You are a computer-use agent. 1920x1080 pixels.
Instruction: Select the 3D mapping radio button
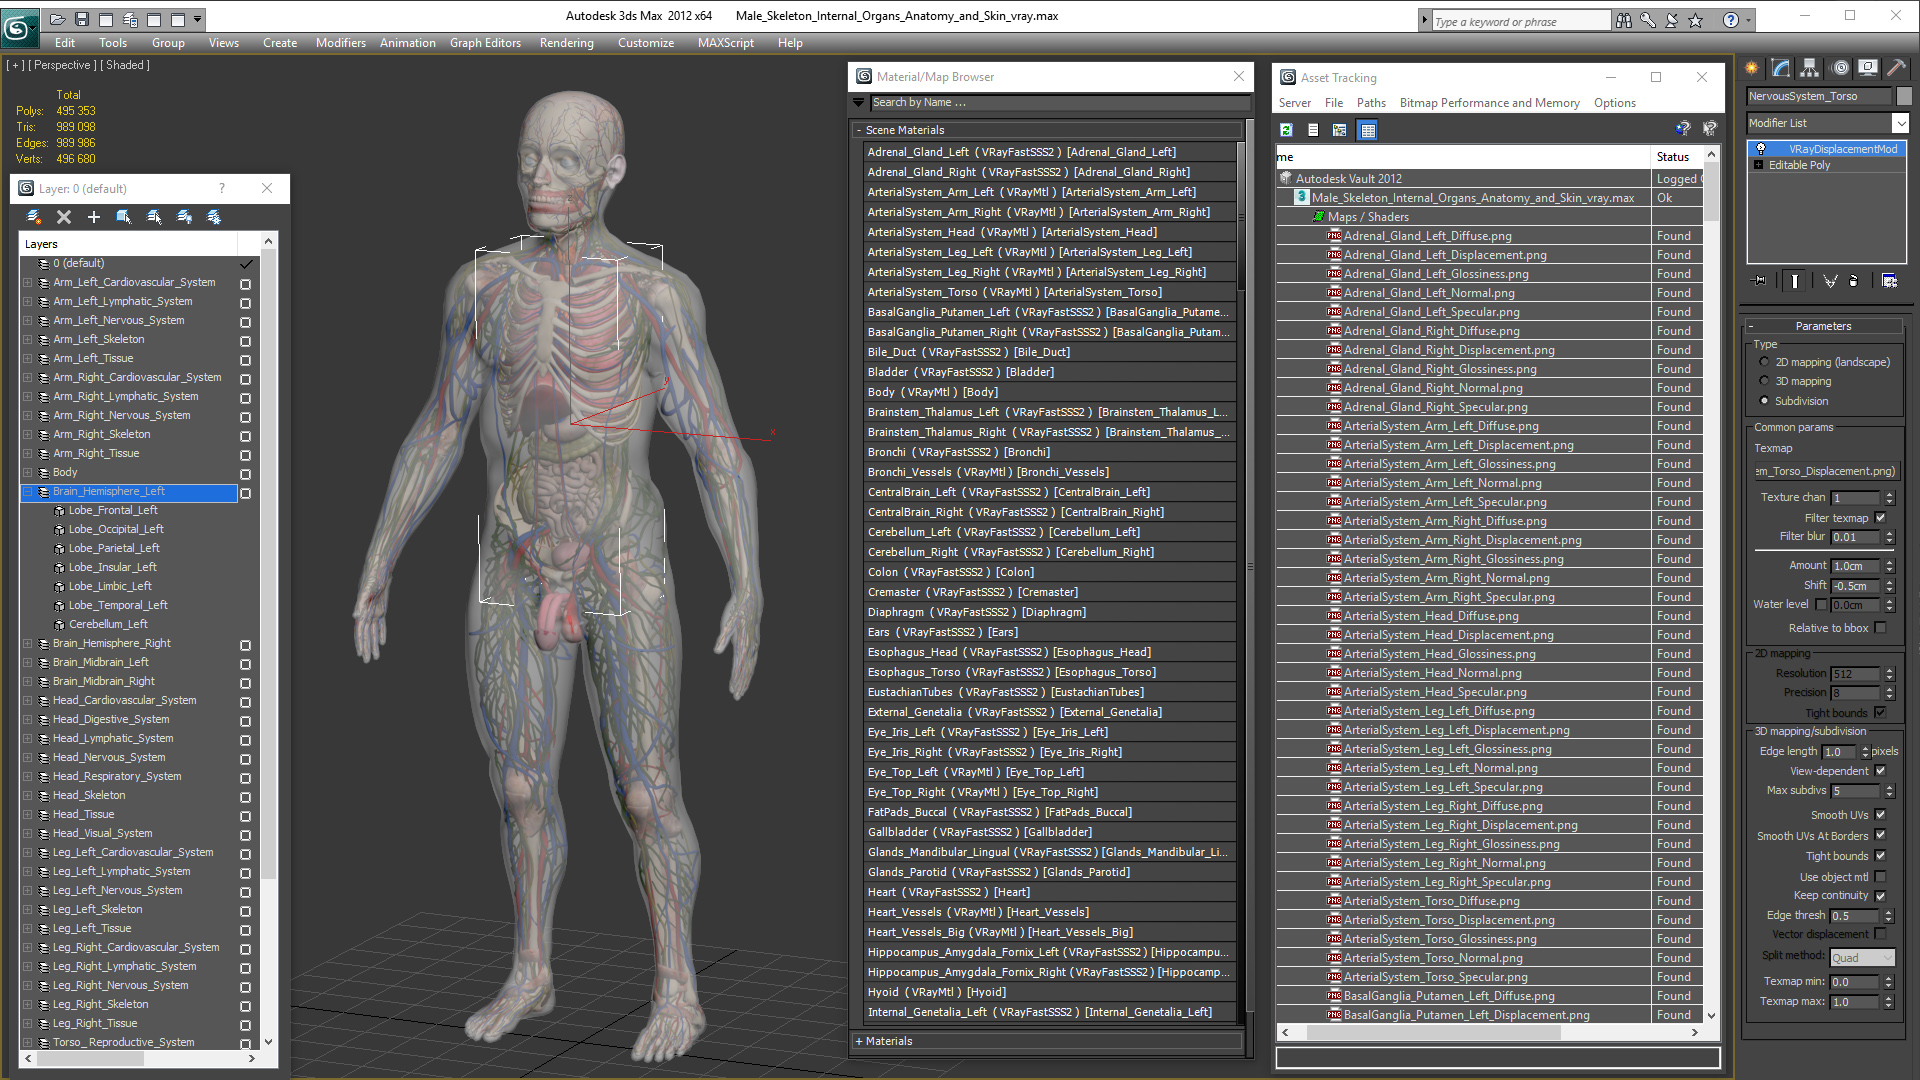[1764, 381]
